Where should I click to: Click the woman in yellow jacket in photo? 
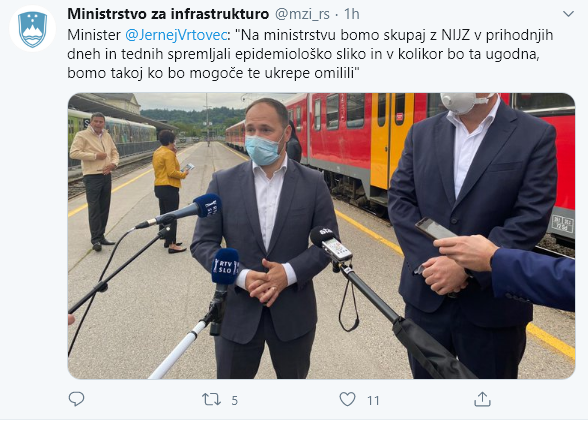(169, 191)
